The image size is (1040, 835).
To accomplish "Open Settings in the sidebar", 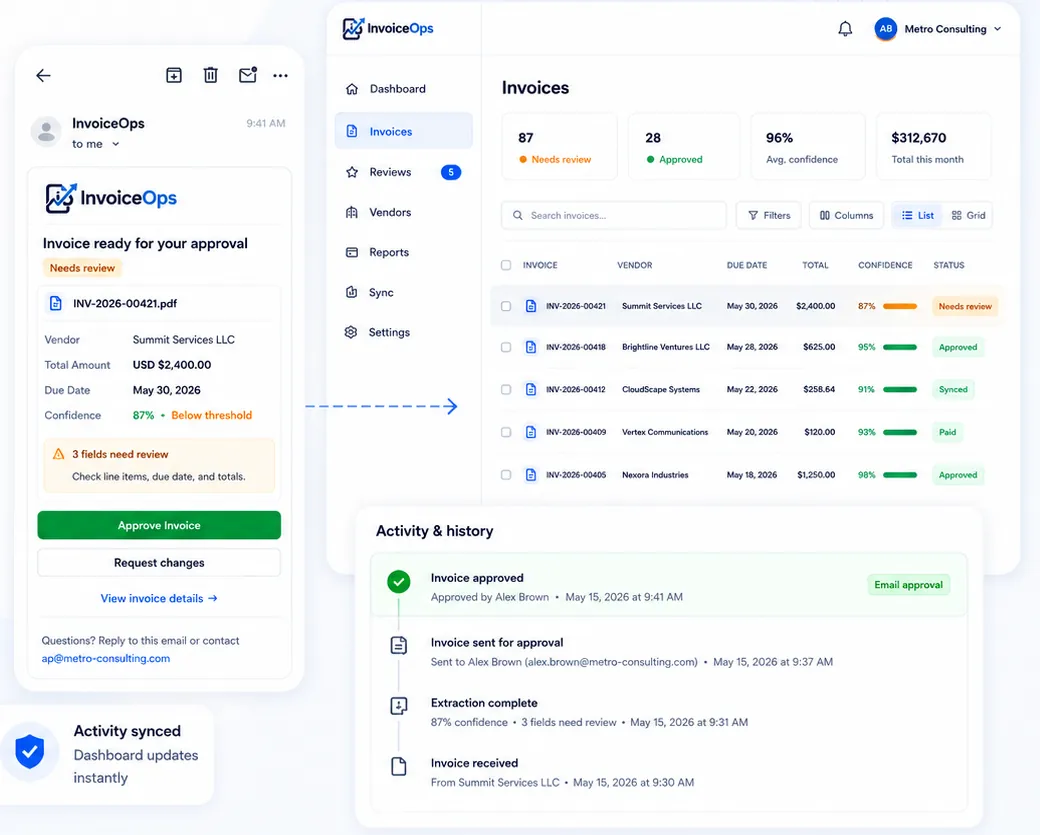I will [403, 332].
